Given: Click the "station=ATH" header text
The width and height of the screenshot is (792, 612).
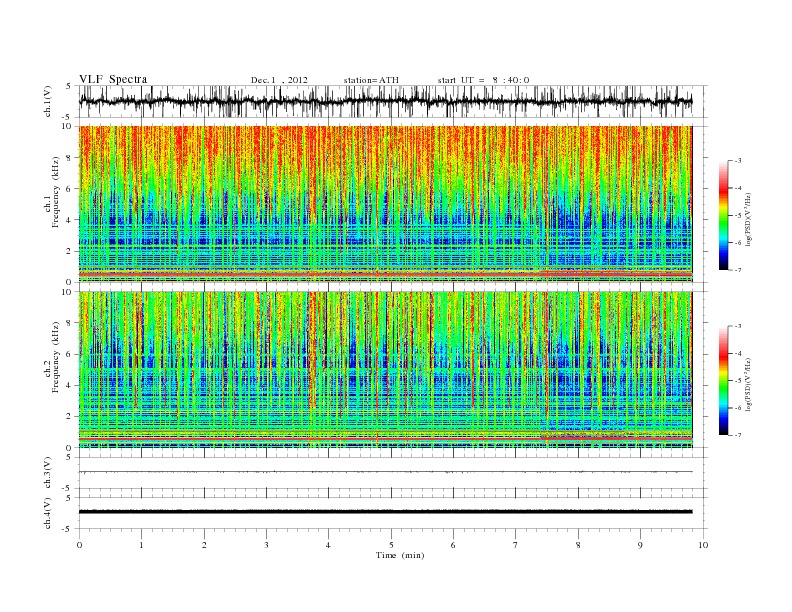Looking at the screenshot, I should pos(371,80).
